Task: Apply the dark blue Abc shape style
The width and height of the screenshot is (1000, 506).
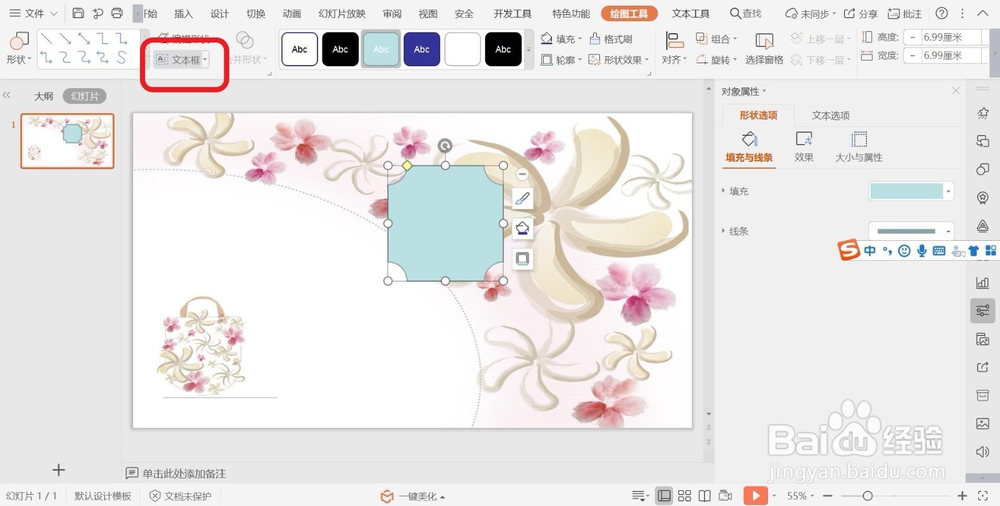Action: click(x=422, y=49)
